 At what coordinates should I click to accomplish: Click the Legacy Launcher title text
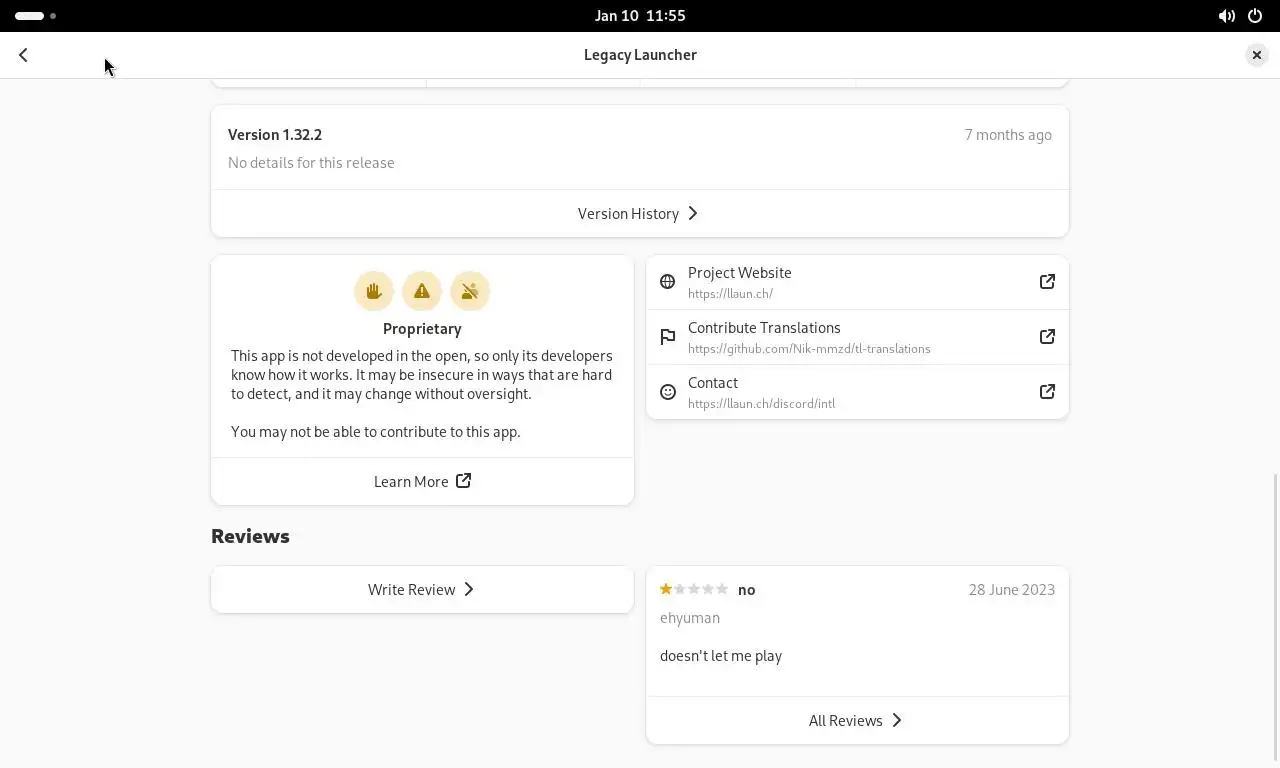(640, 55)
